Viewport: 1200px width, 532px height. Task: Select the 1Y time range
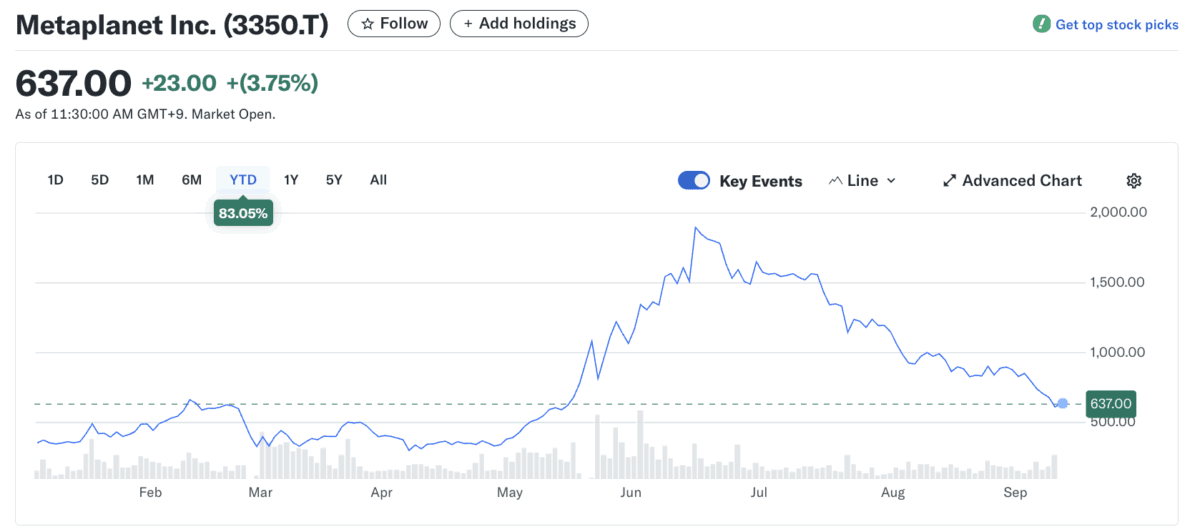coord(291,180)
